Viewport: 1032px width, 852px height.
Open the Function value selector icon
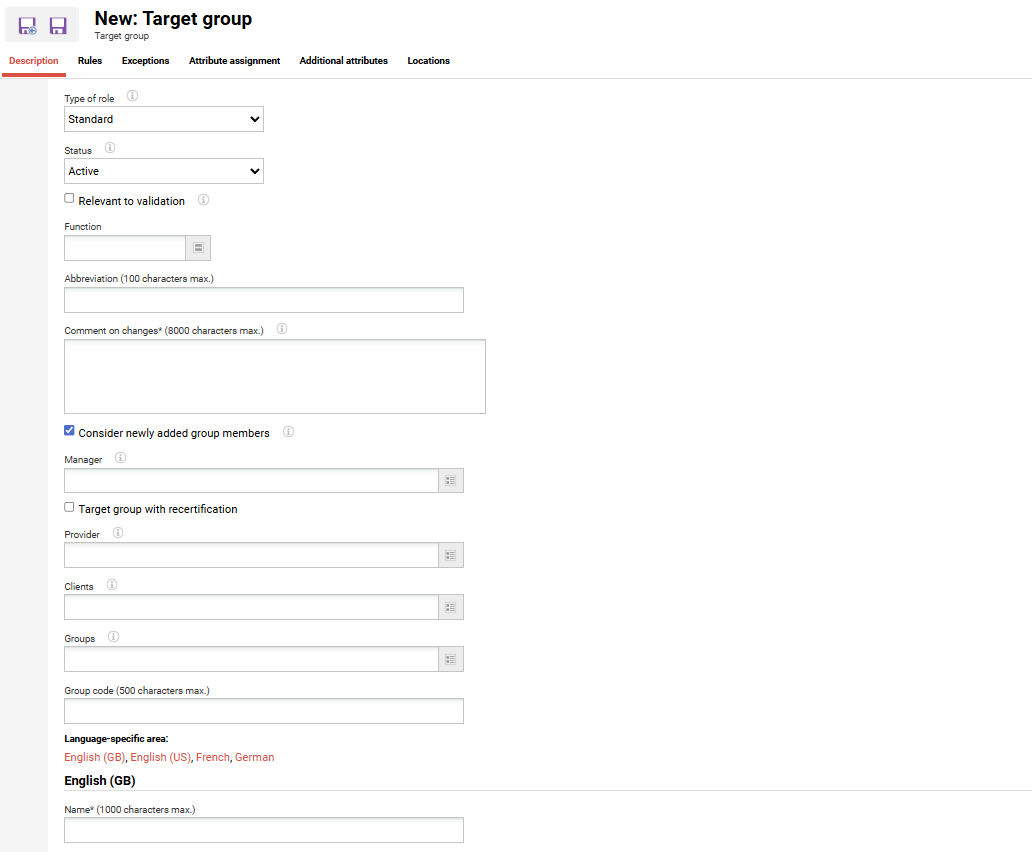tap(198, 247)
